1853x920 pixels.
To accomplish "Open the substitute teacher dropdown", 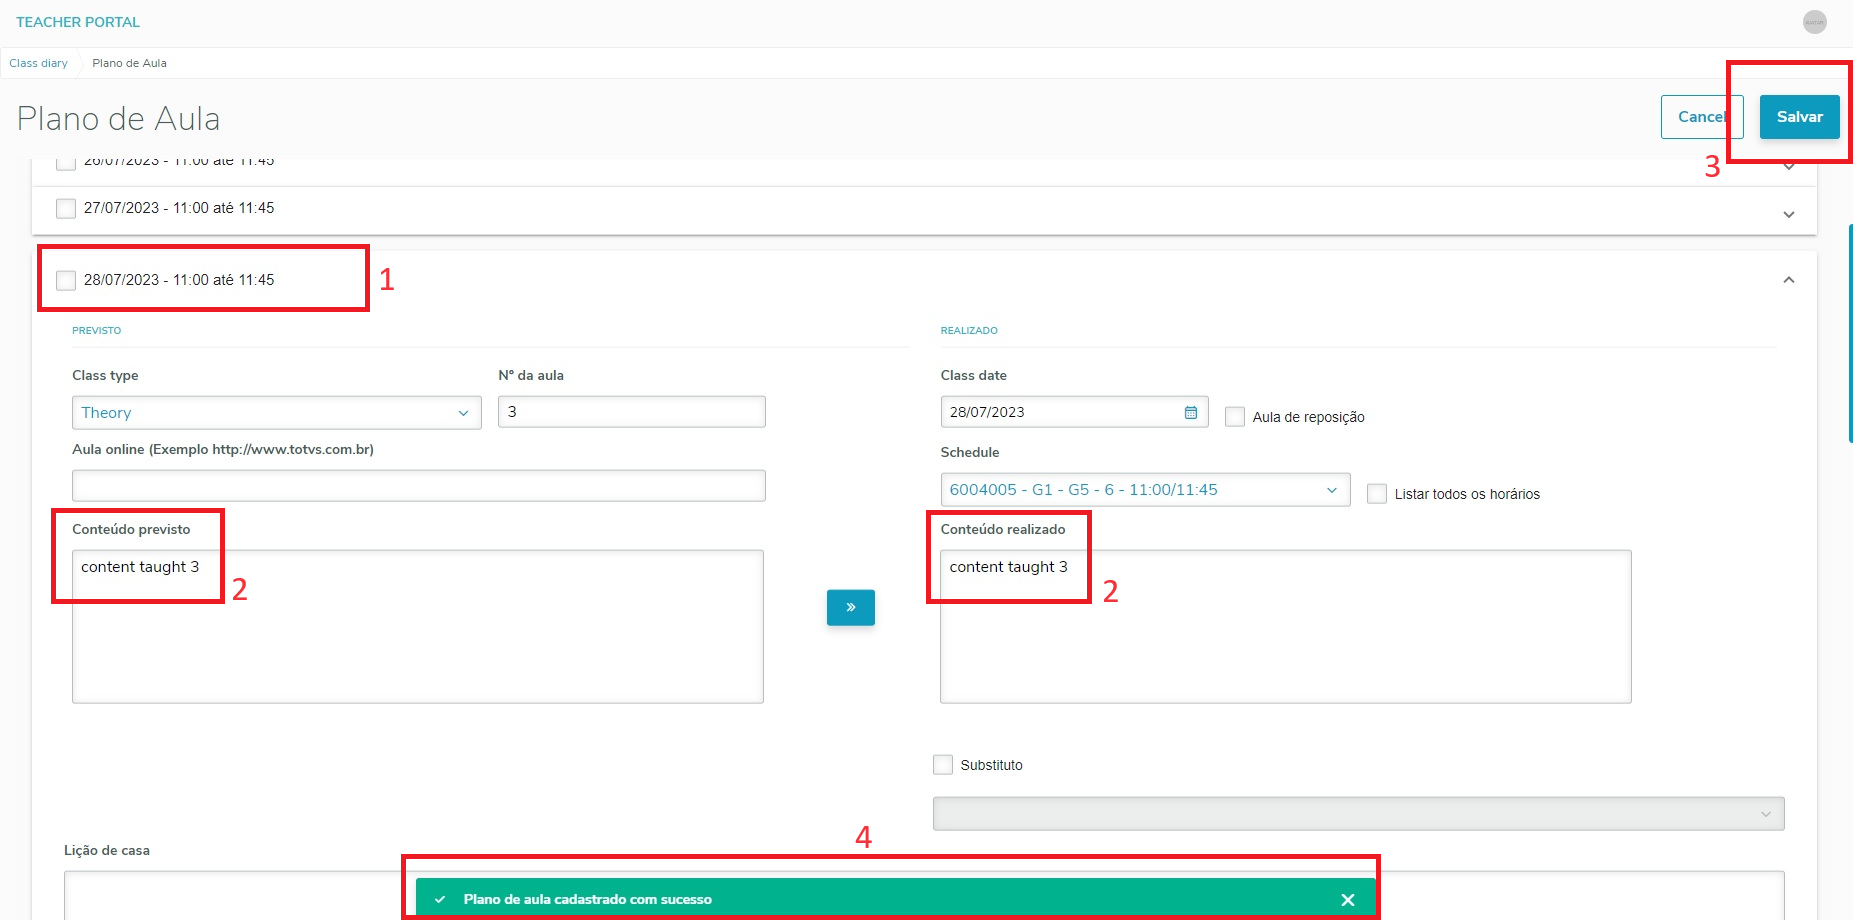I will (x=1358, y=814).
